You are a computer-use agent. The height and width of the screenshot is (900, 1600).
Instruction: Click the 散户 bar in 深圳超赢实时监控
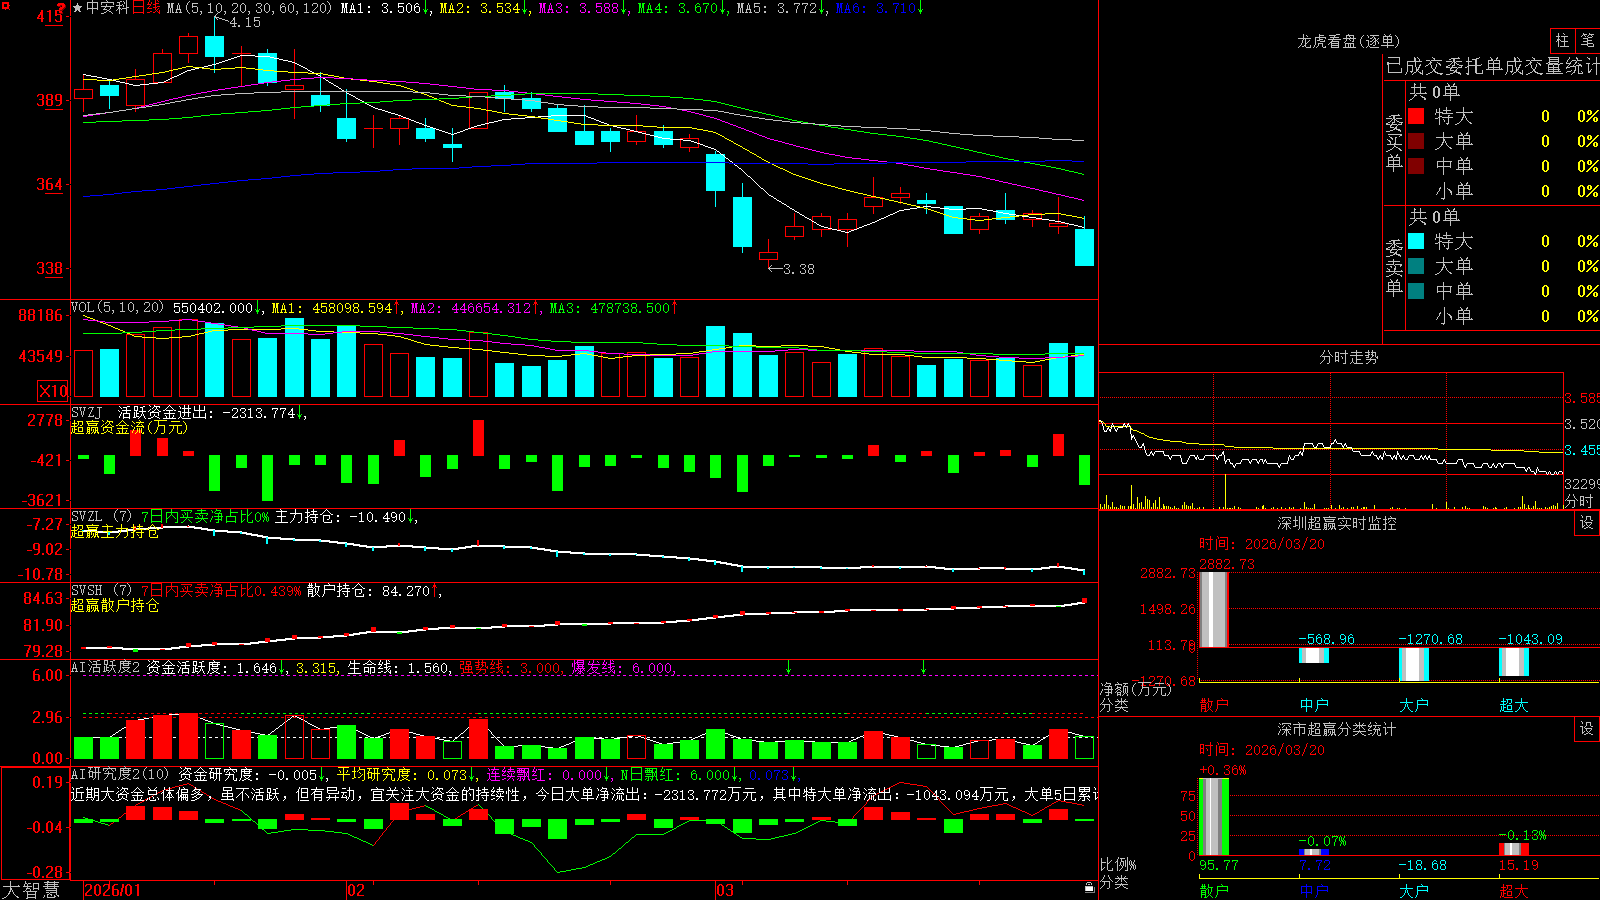[1214, 609]
